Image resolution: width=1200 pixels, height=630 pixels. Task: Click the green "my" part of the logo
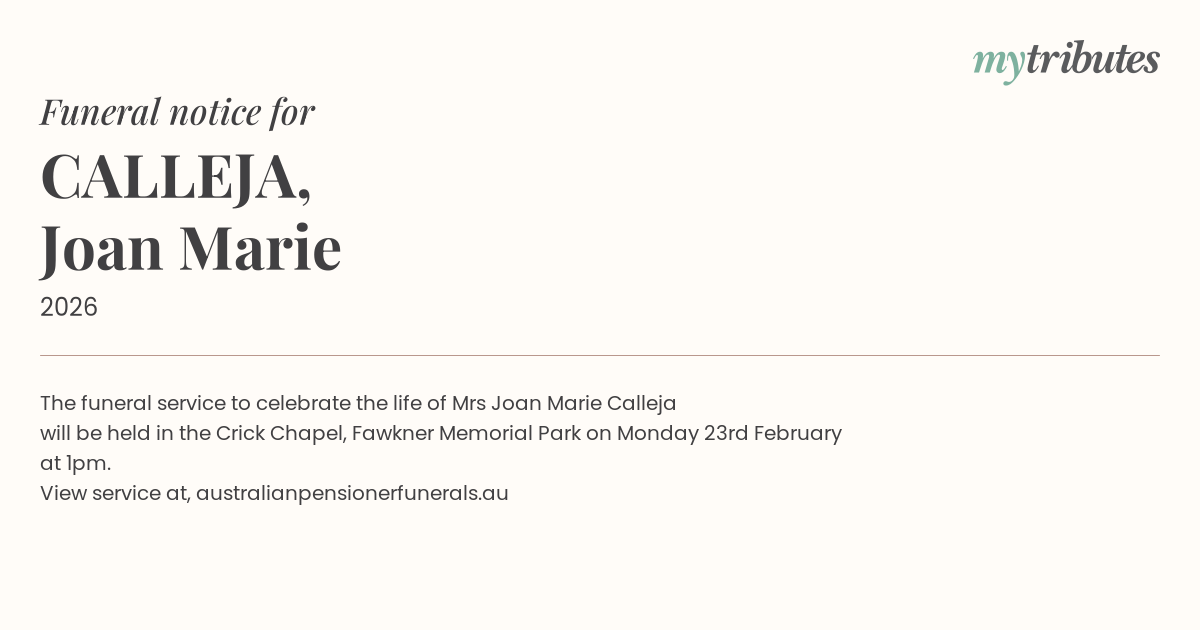(998, 62)
